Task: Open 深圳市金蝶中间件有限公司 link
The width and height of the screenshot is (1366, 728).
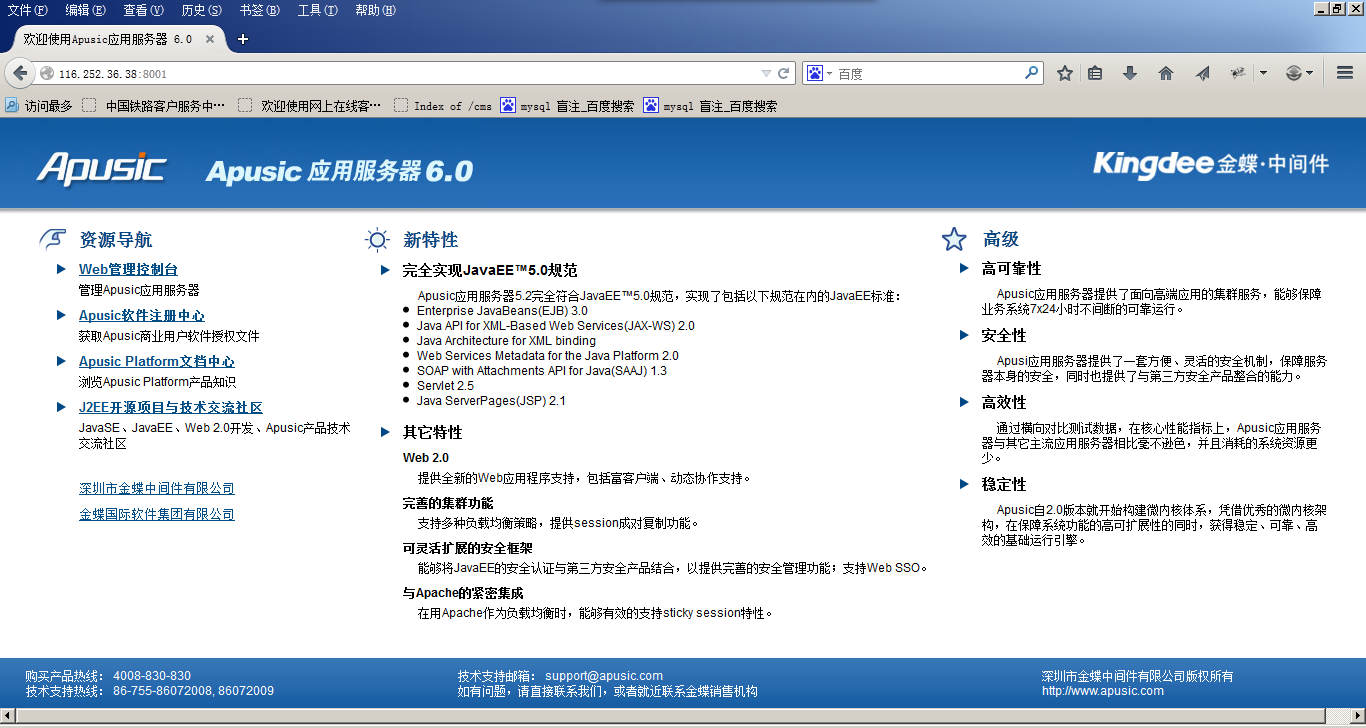Action: [157, 488]
